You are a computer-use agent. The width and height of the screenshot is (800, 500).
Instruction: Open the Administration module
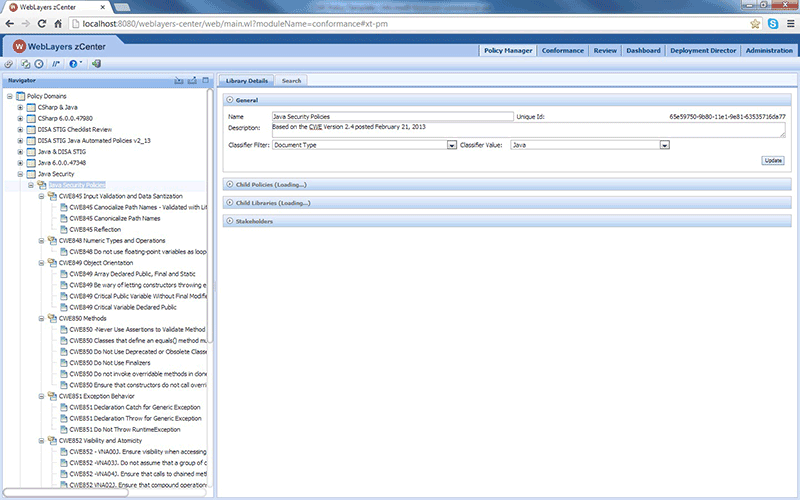pyautogui.click(x=769, y=51)
